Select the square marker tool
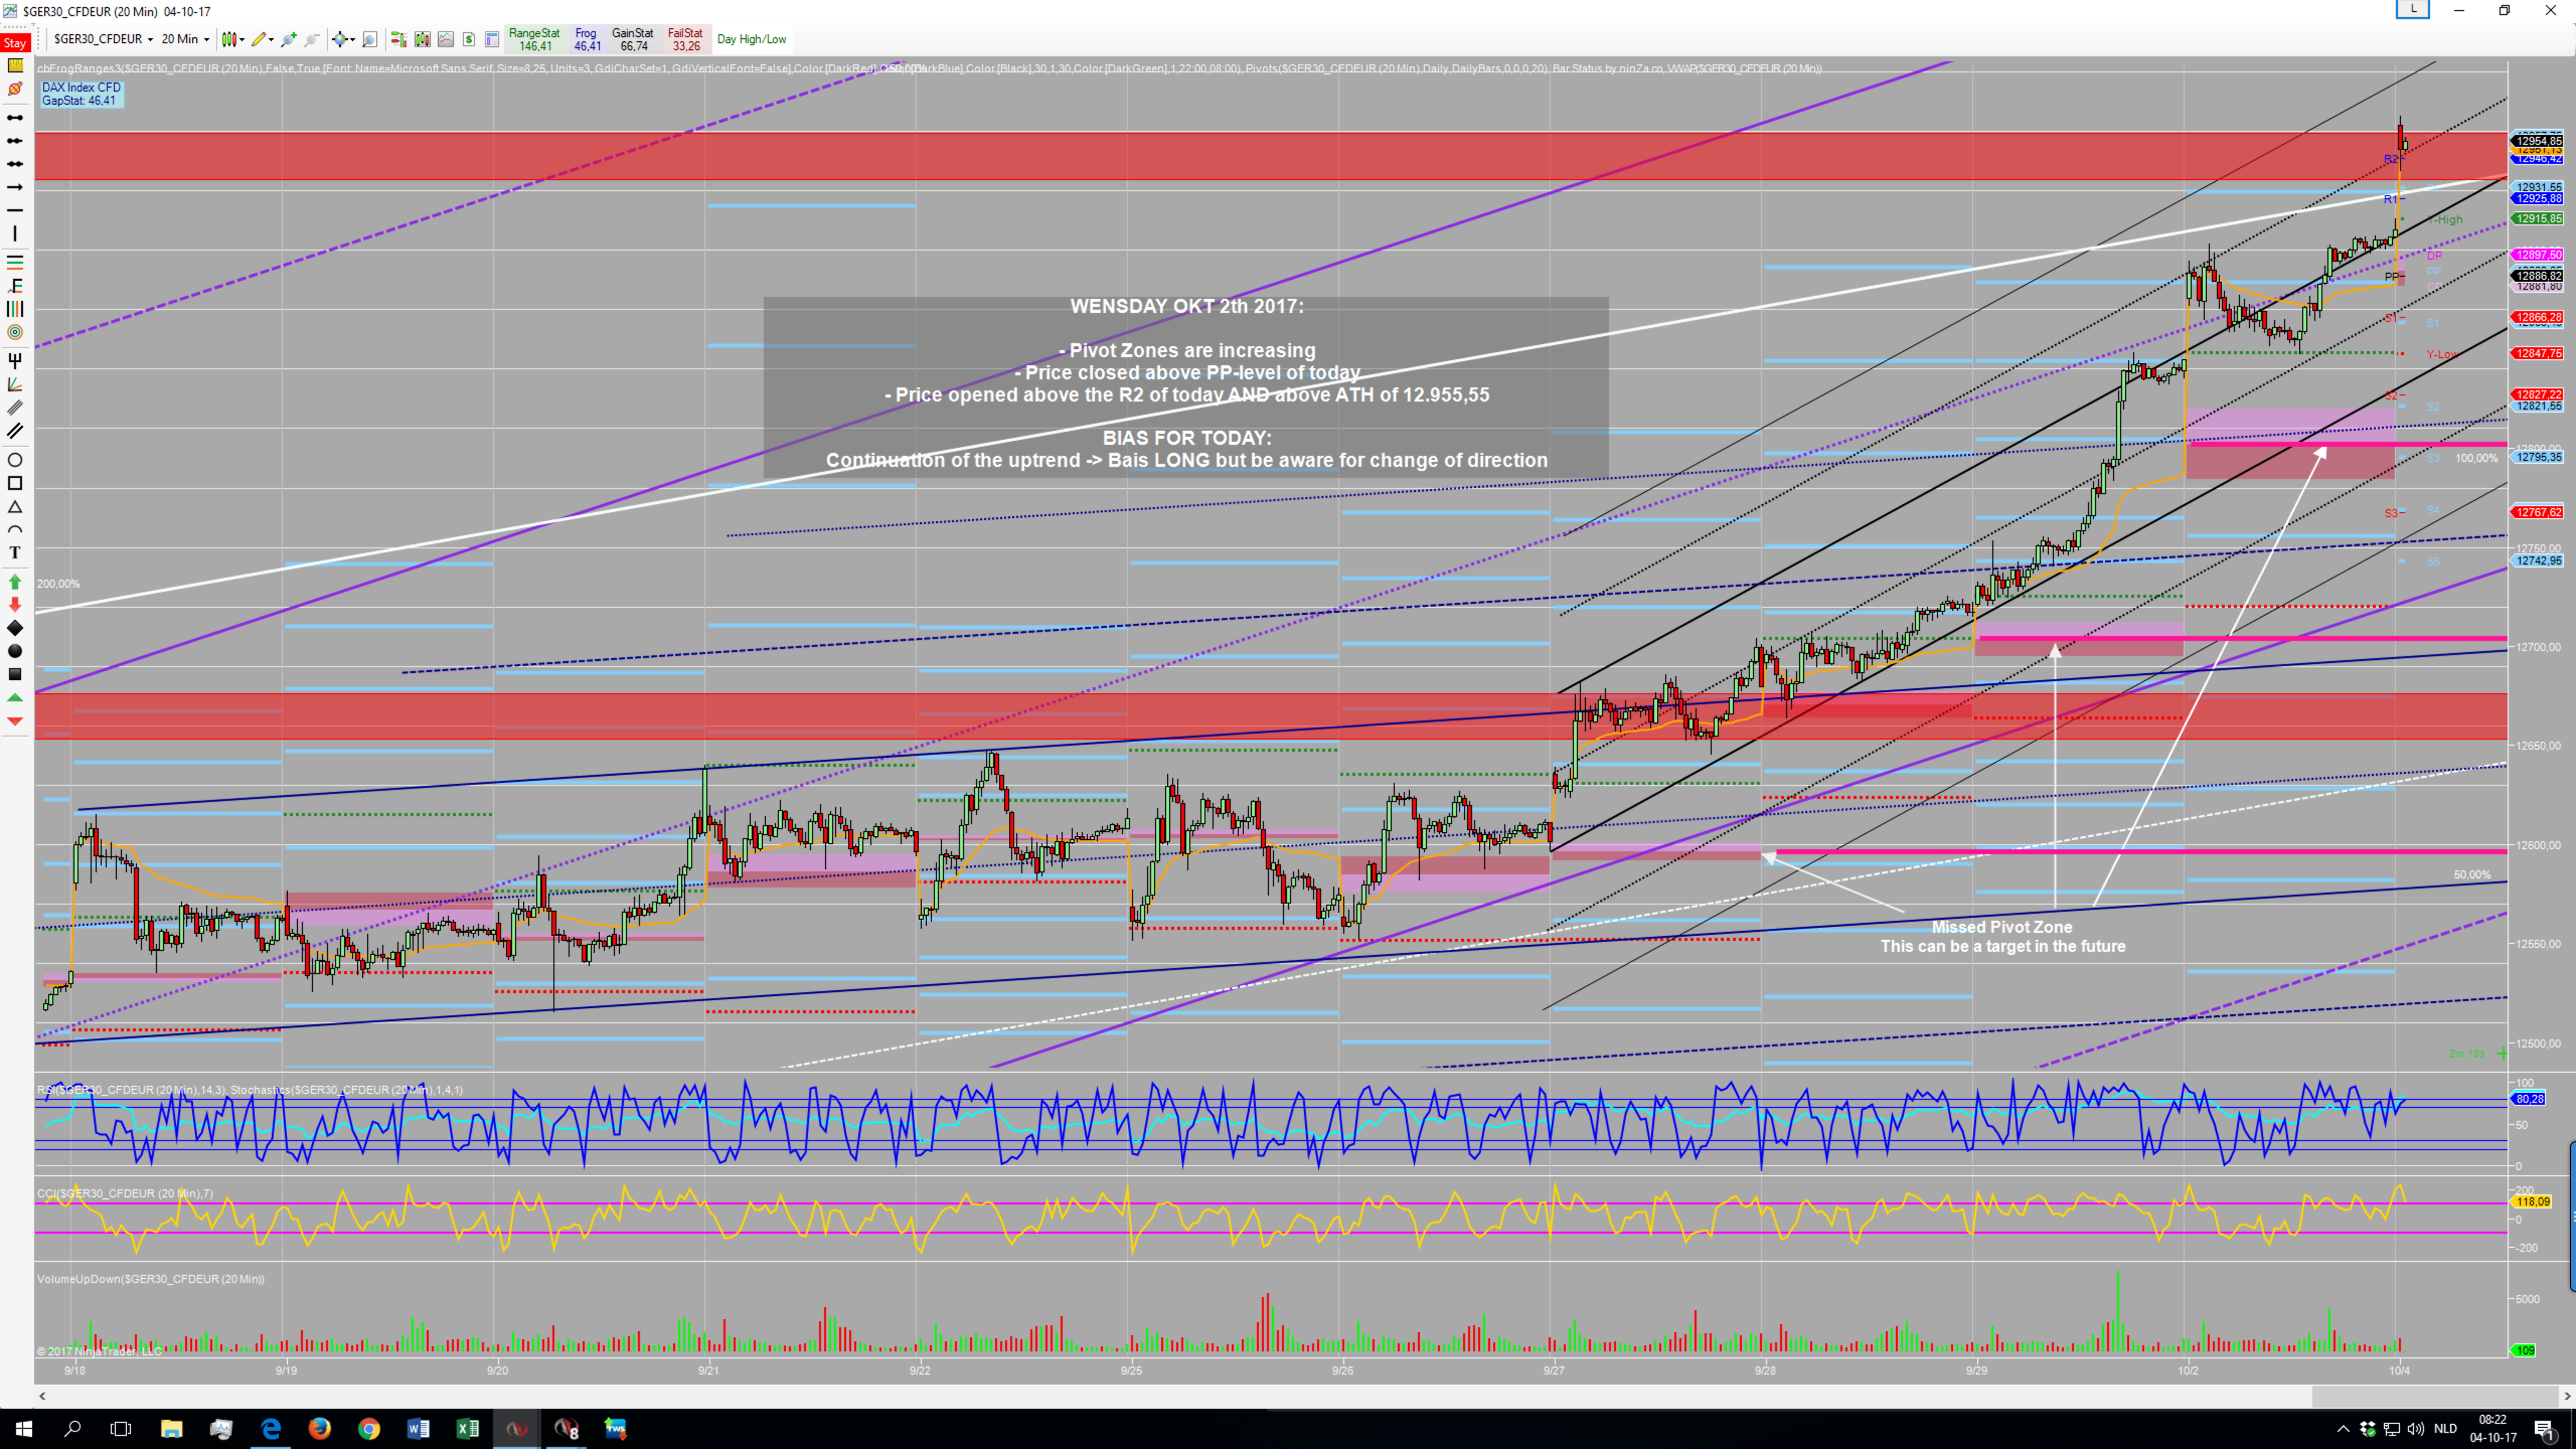Screen dimensions: 2576x1449 15,674
